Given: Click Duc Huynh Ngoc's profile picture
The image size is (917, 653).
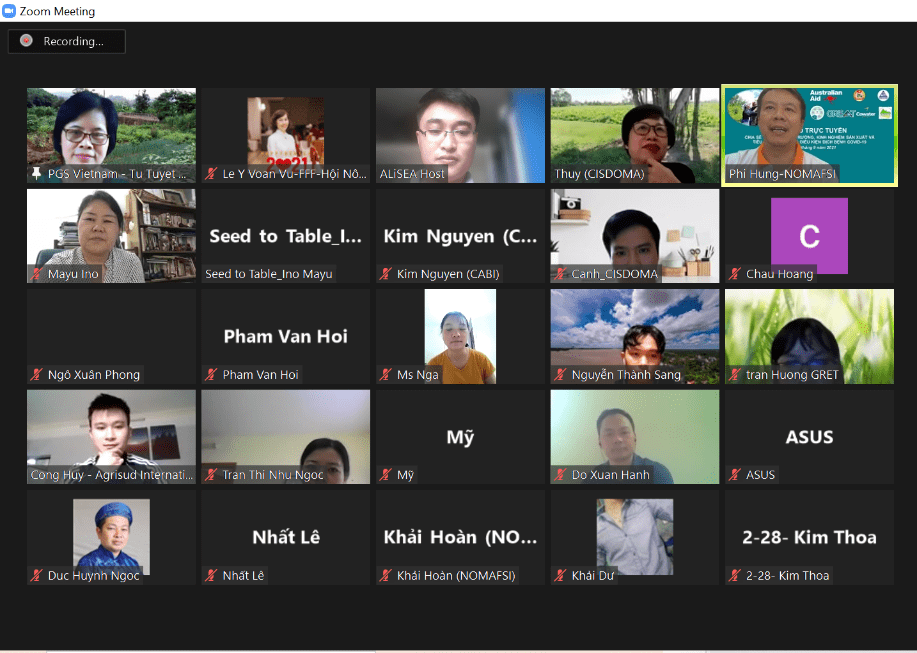Looking at the screenshot, I should click(111, 535).
